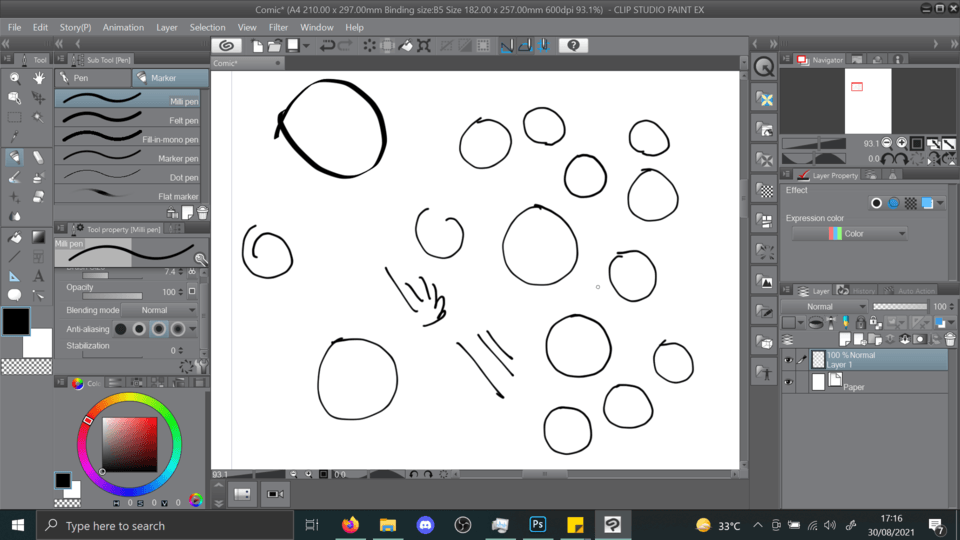Hide Layer 1 using its eye icon
Viewport: 960px width, 540px height.
pos(788,360)
